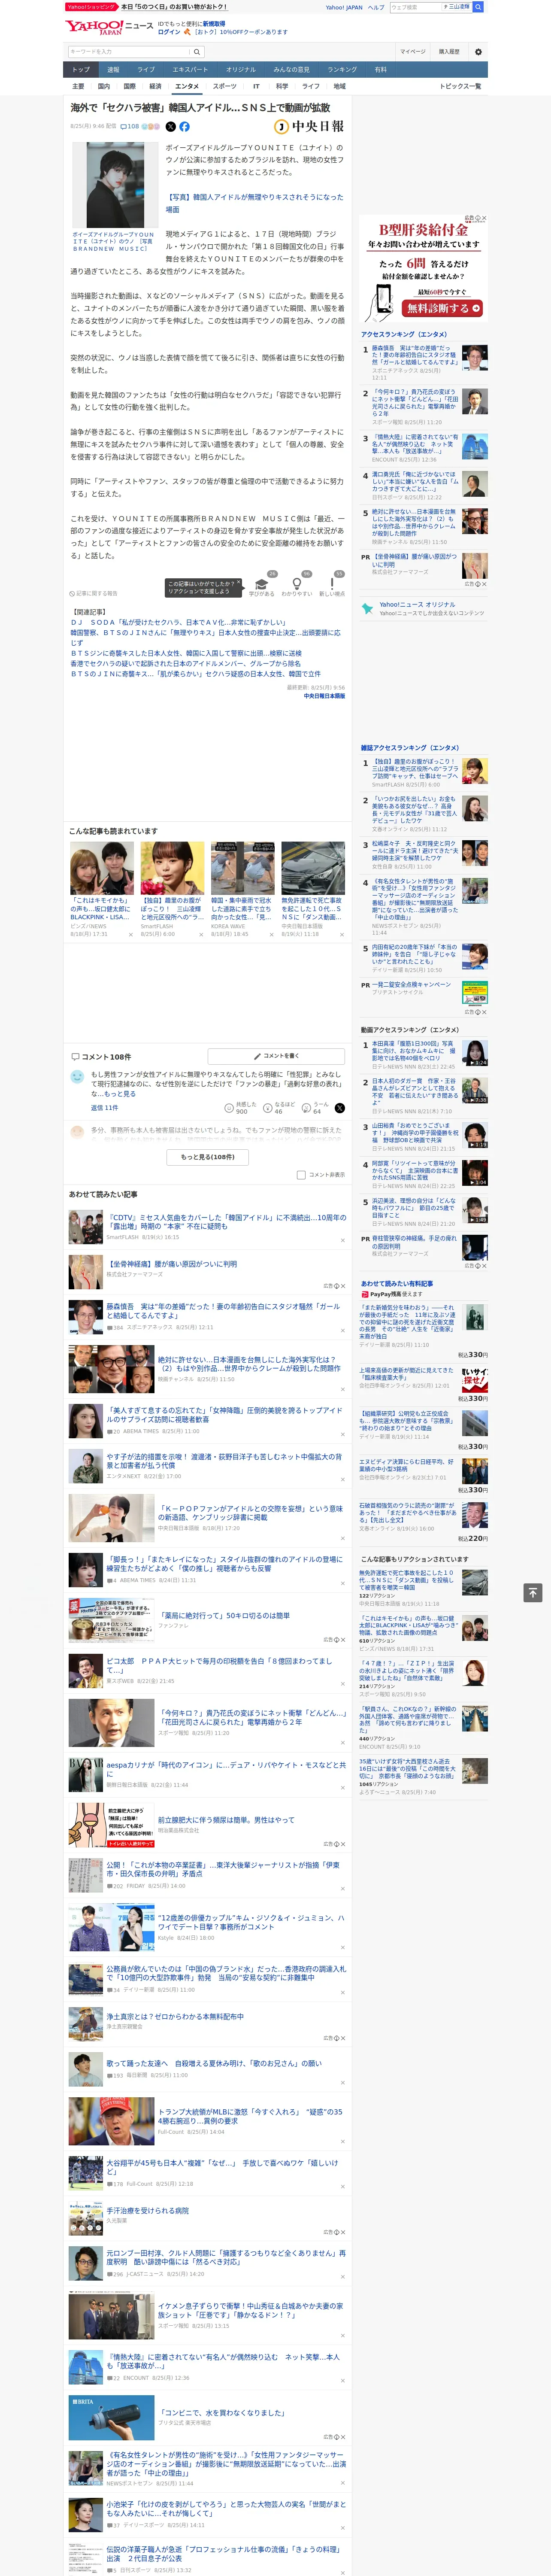Screen dimensions: 551x2576
Task: Open the 108 comments count icon under headline
Action: (130, 127)
